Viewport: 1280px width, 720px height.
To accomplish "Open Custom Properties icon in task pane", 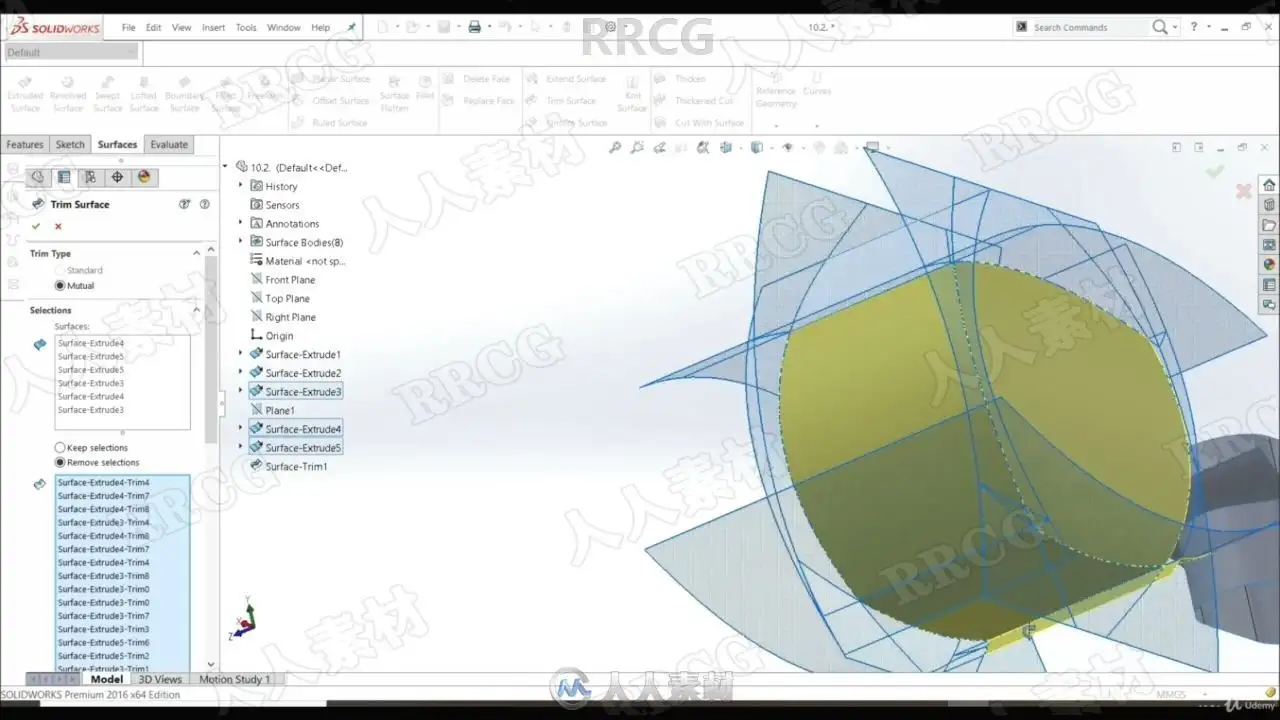I will [x=1269, y=285].
